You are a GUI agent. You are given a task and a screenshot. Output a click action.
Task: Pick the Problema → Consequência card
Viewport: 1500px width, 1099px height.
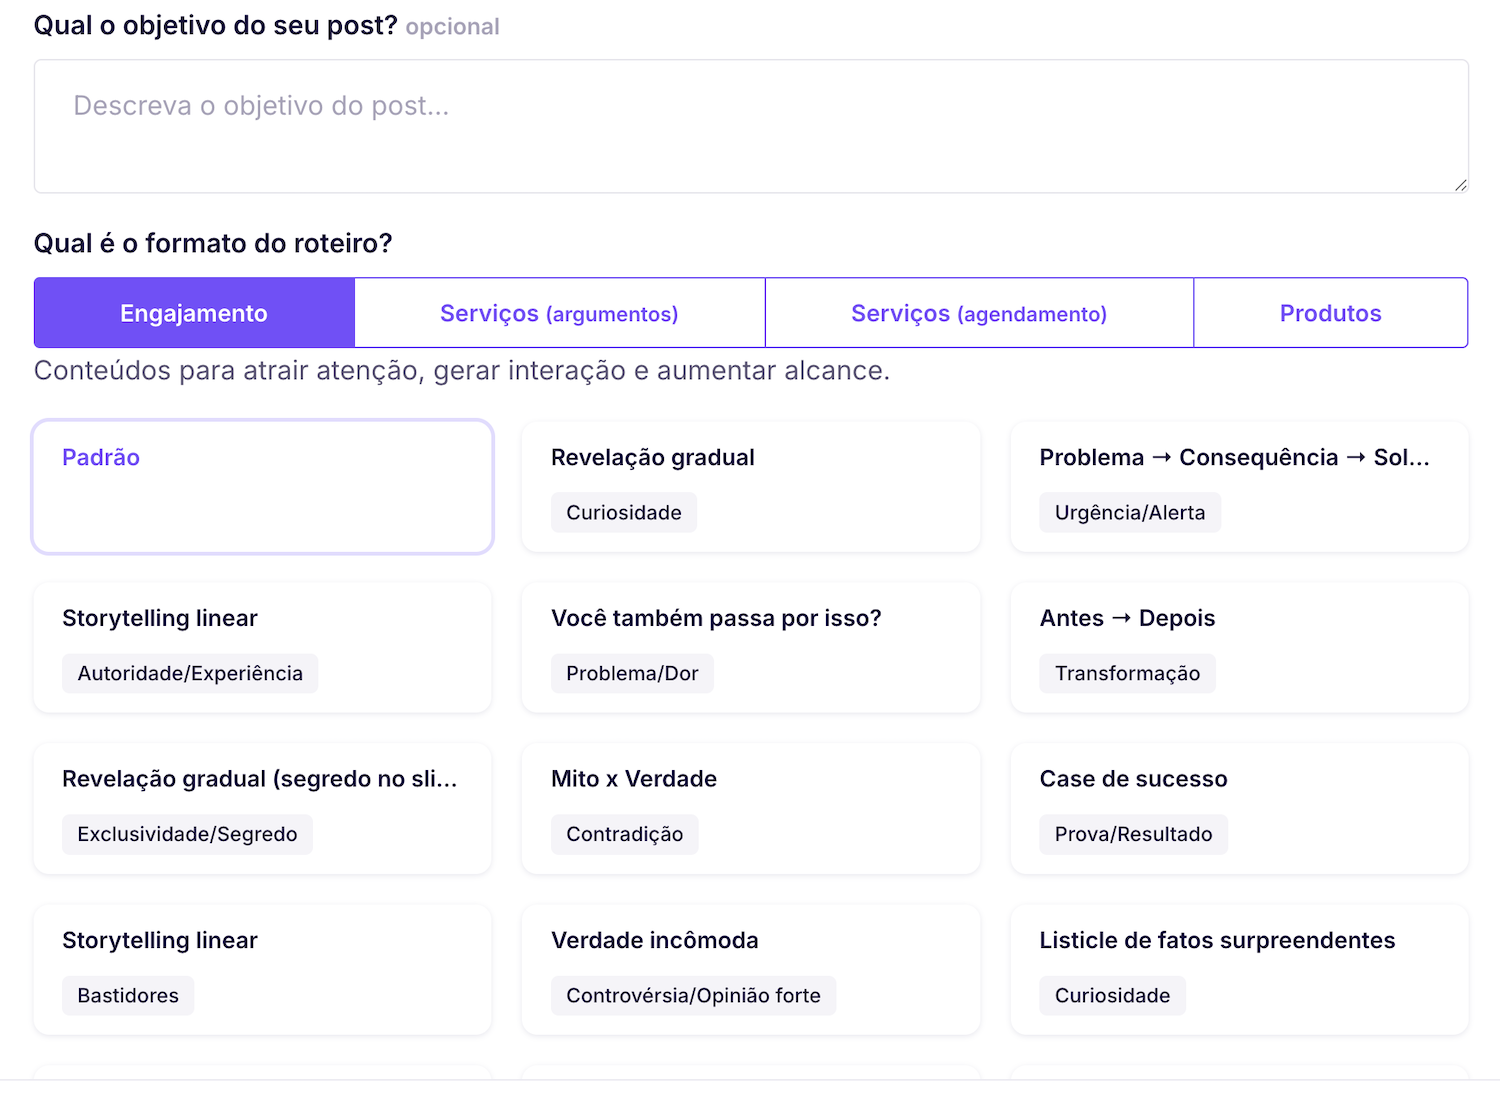1238,486
